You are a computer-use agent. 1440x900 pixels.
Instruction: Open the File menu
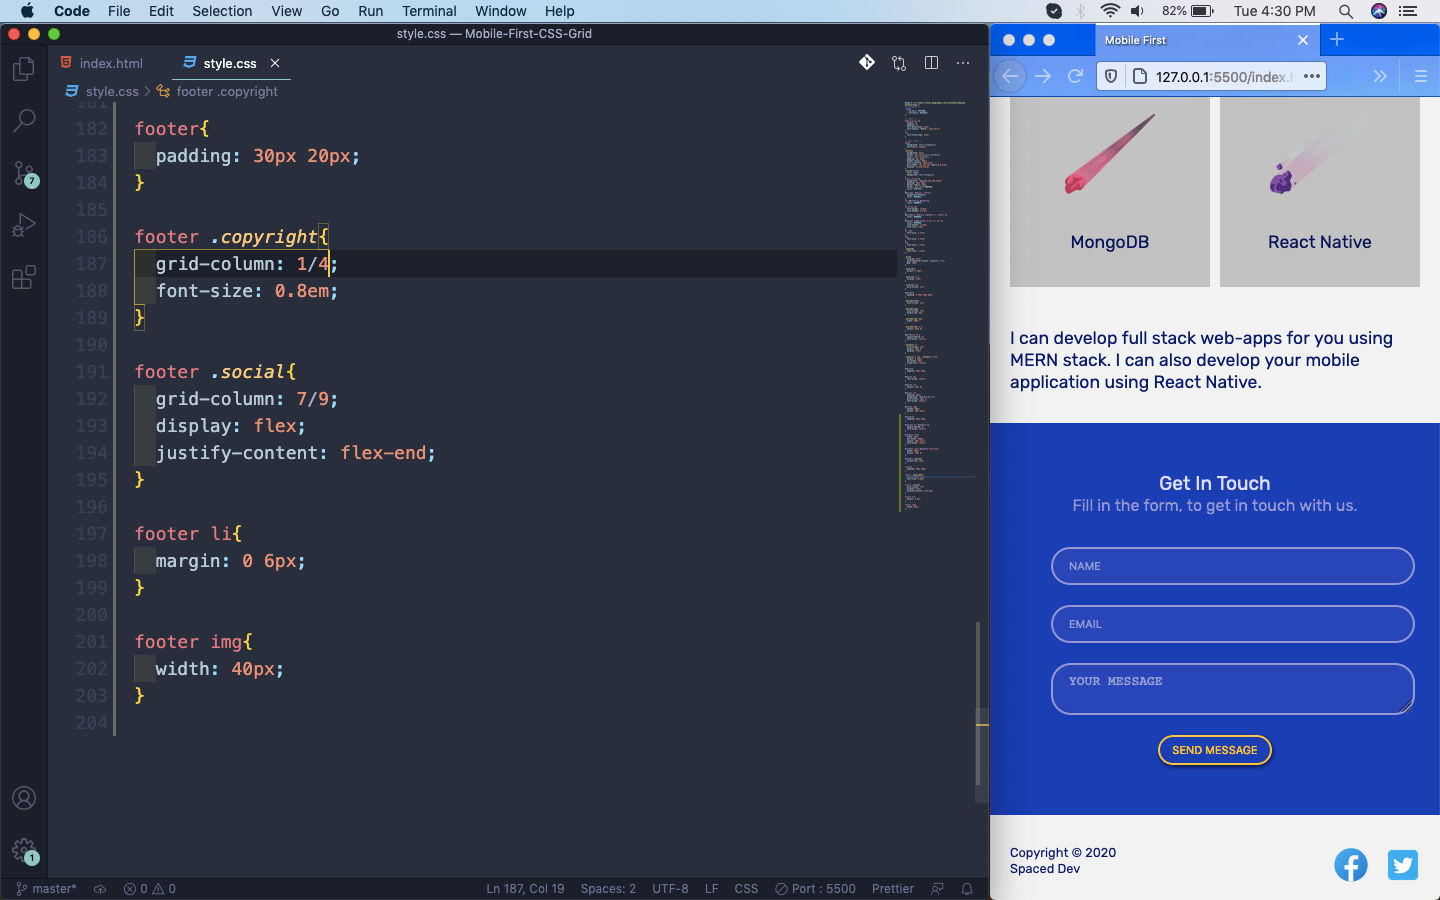click(x=119, y=11)
